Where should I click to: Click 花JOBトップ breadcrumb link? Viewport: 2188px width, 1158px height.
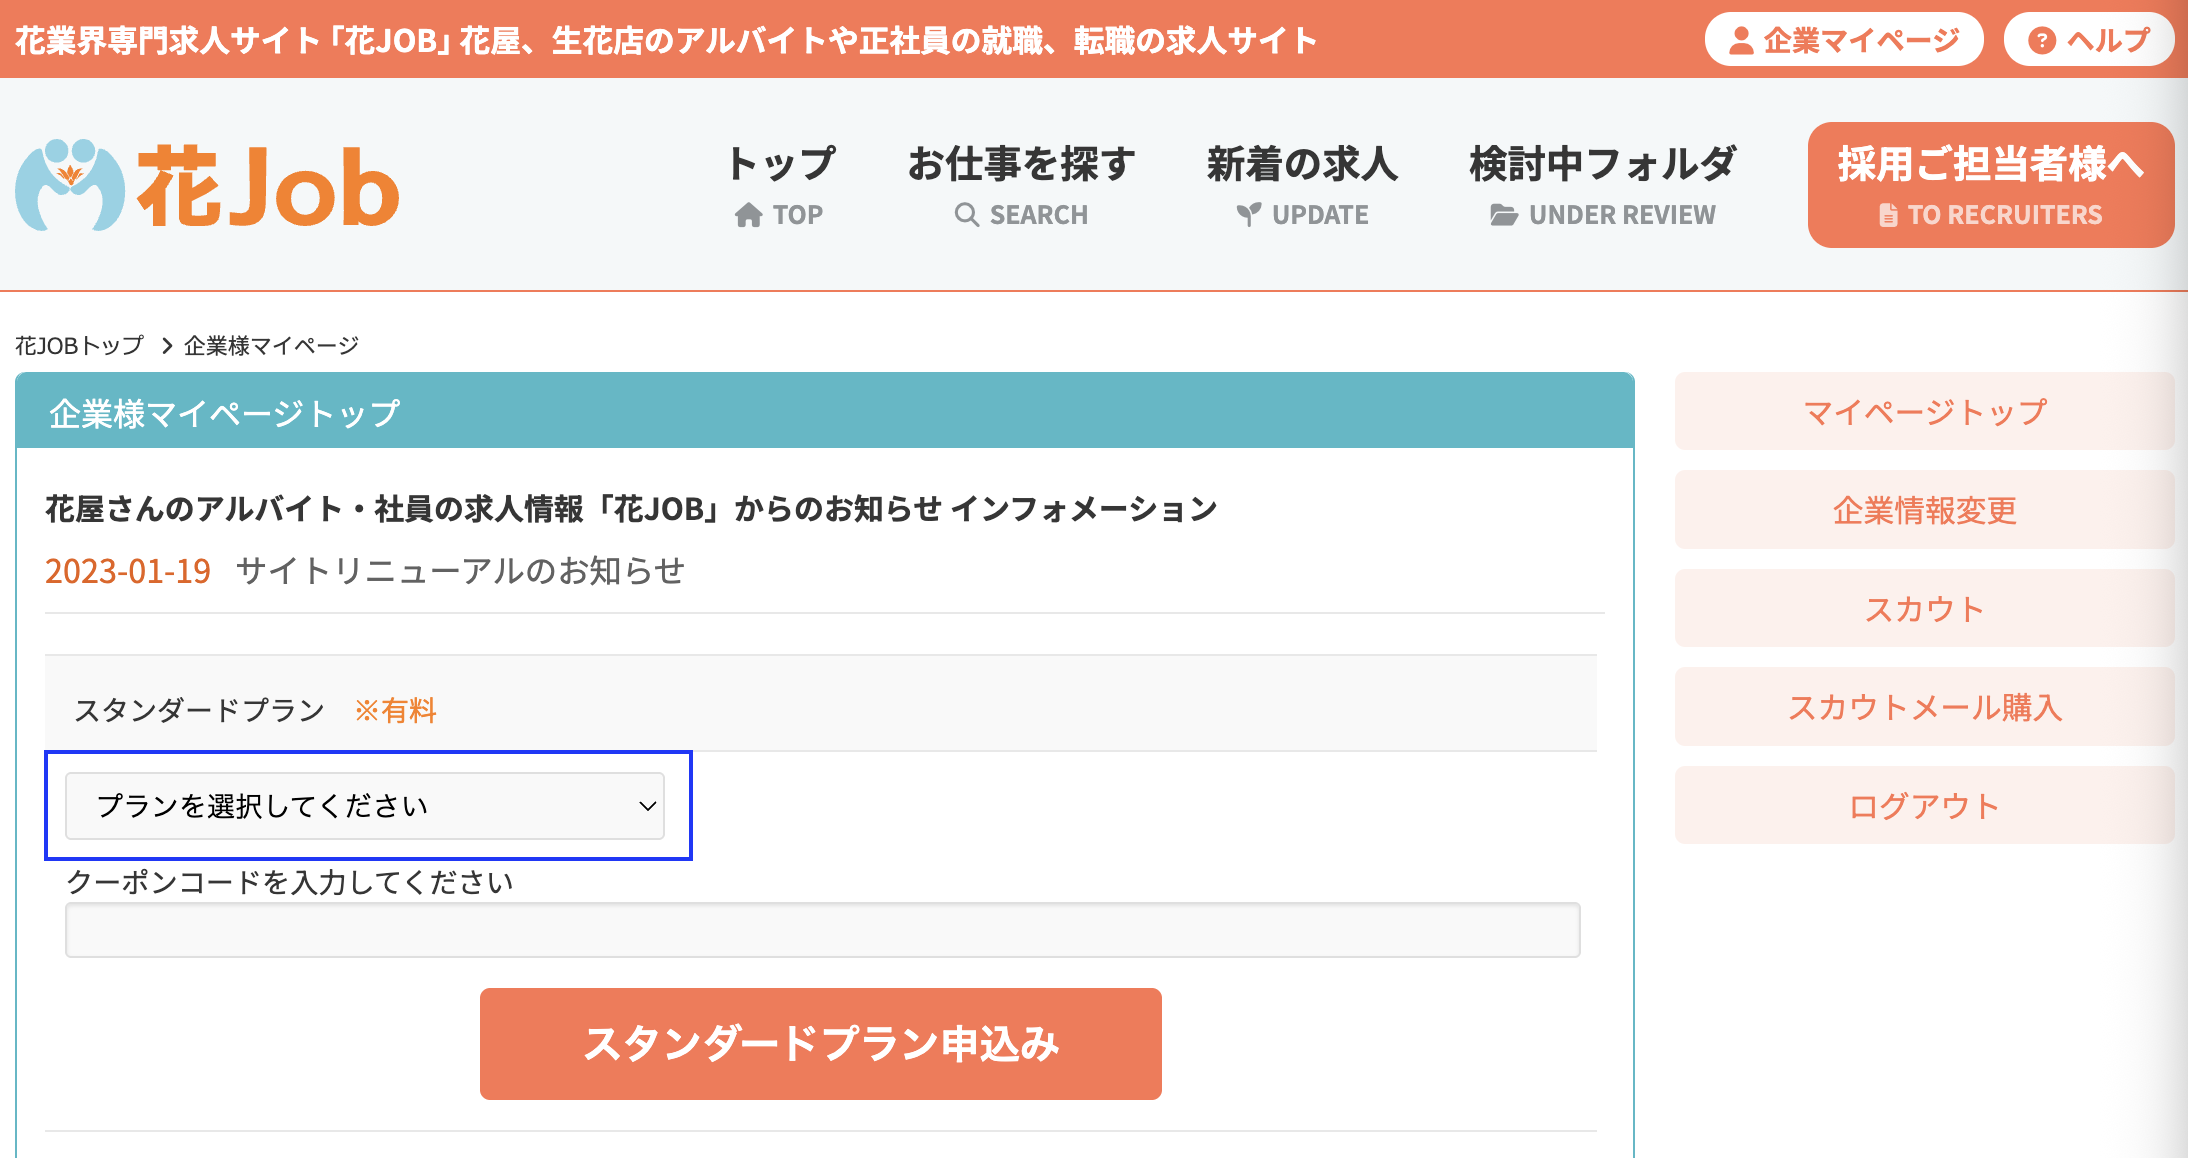coord(79,346)
